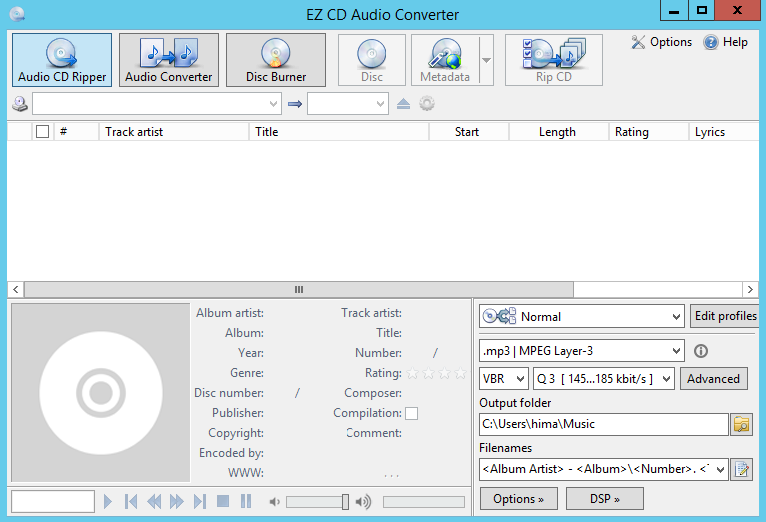Click the app icon in title bar
Image resolution: width=766 pixels, height=522 pixels.
click(x=17, y=14)
